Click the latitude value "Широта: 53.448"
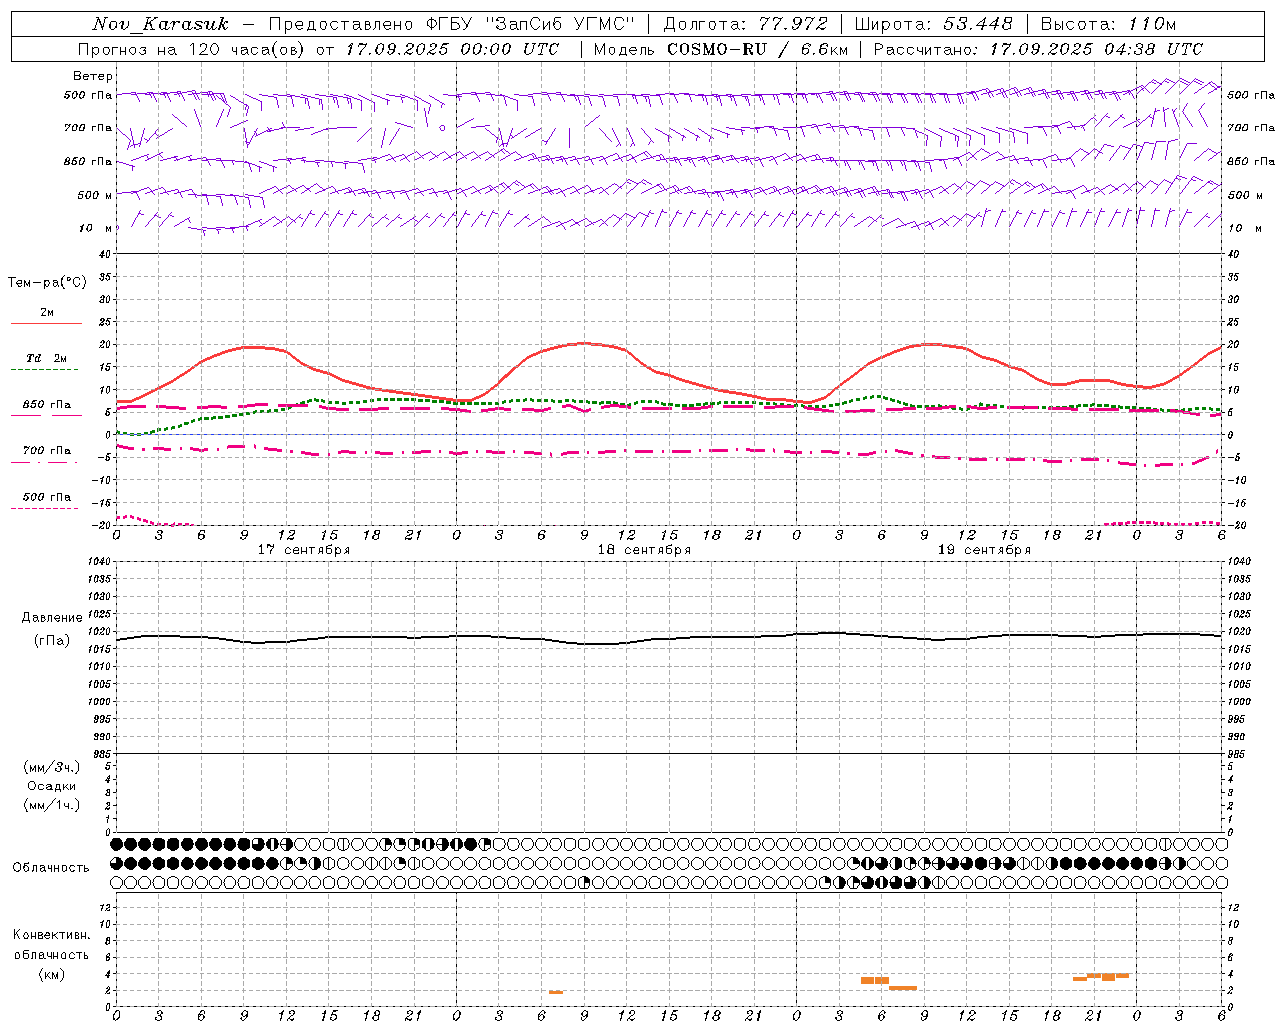 tap(933, 24)
